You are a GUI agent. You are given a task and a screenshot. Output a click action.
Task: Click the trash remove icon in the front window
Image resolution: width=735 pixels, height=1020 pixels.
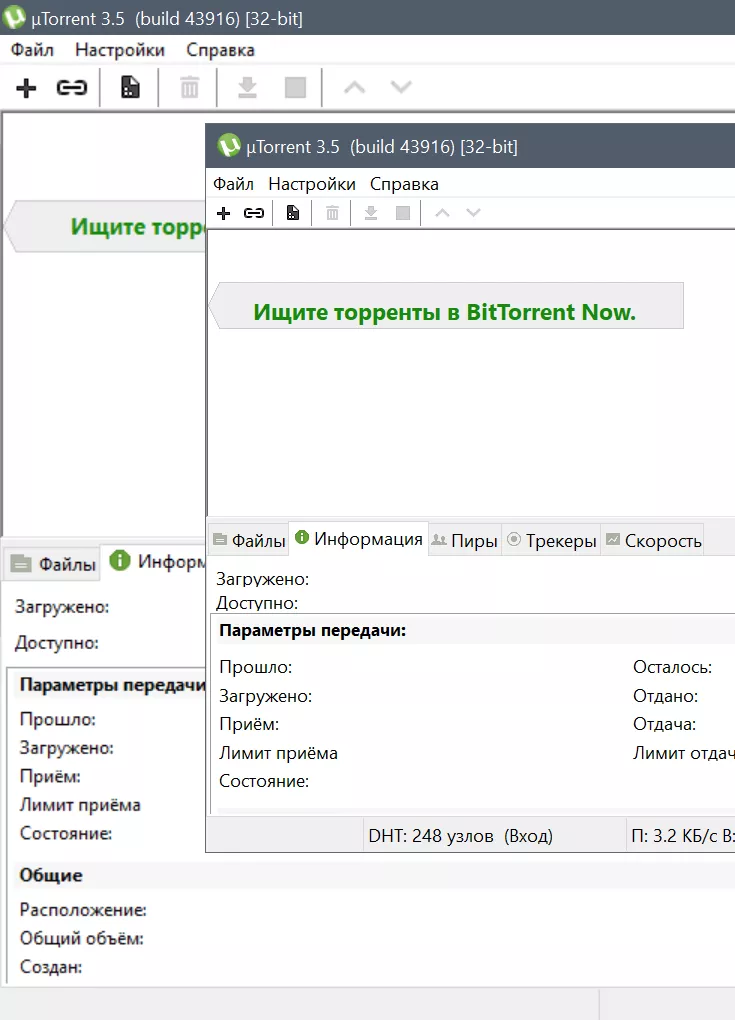pos(332,213)
